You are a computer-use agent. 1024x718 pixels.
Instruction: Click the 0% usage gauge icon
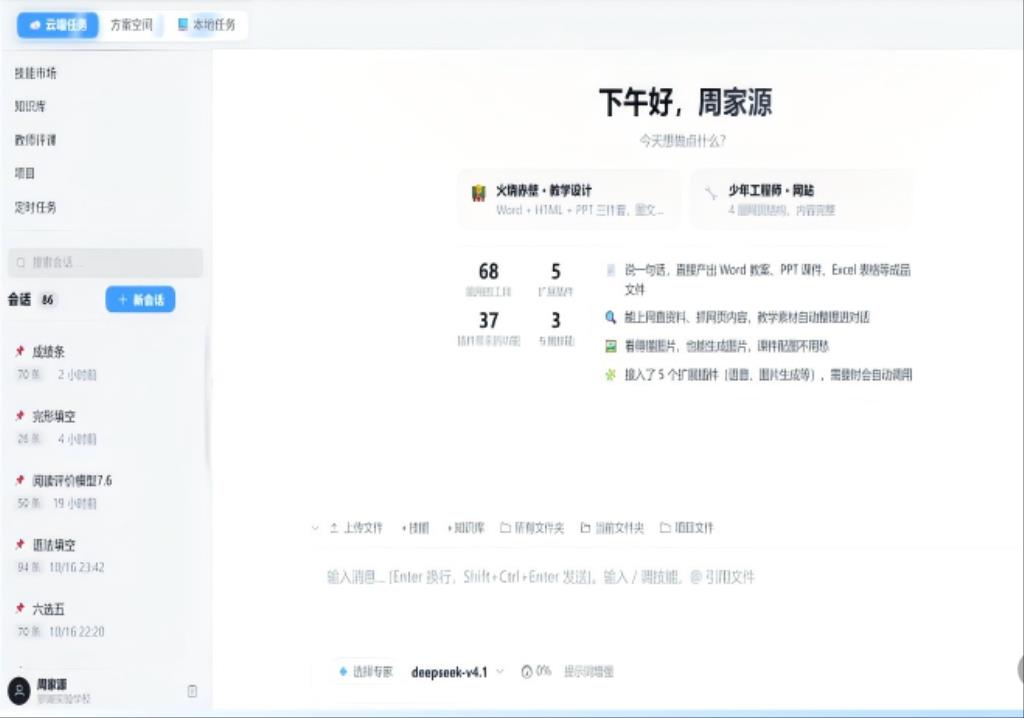click(527, 672)
